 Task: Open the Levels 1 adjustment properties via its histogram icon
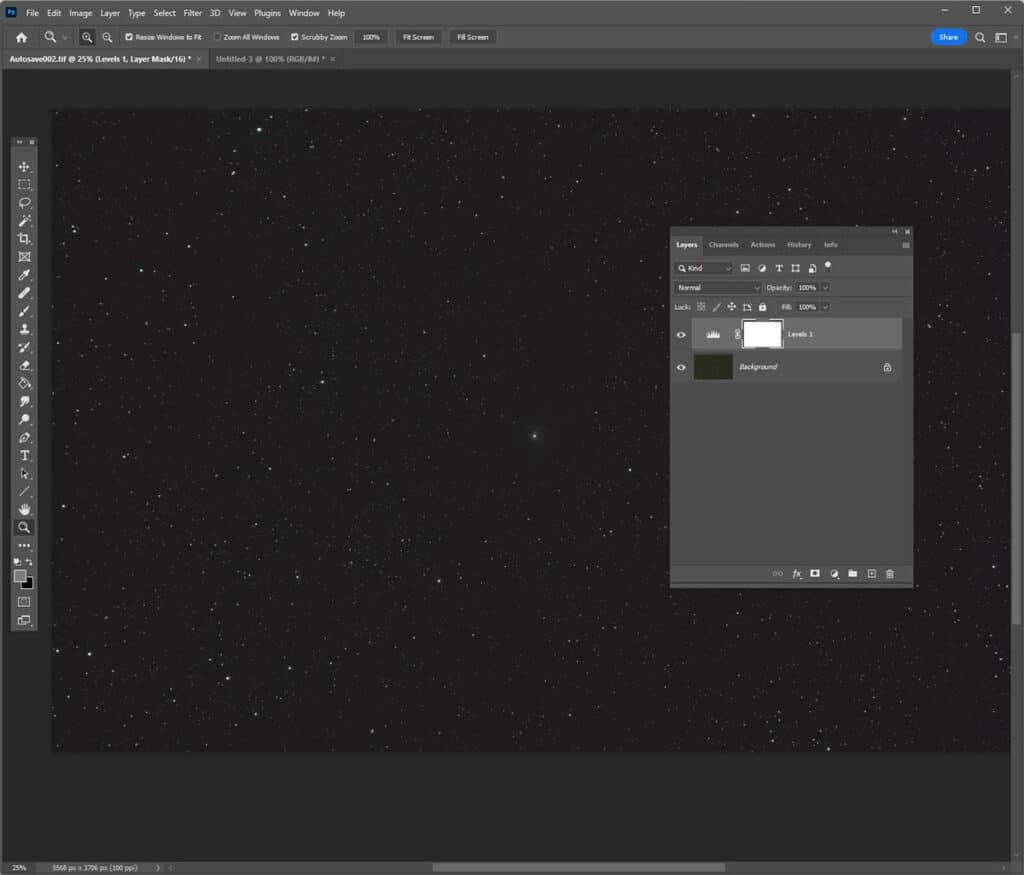click(x=714, y=333)
